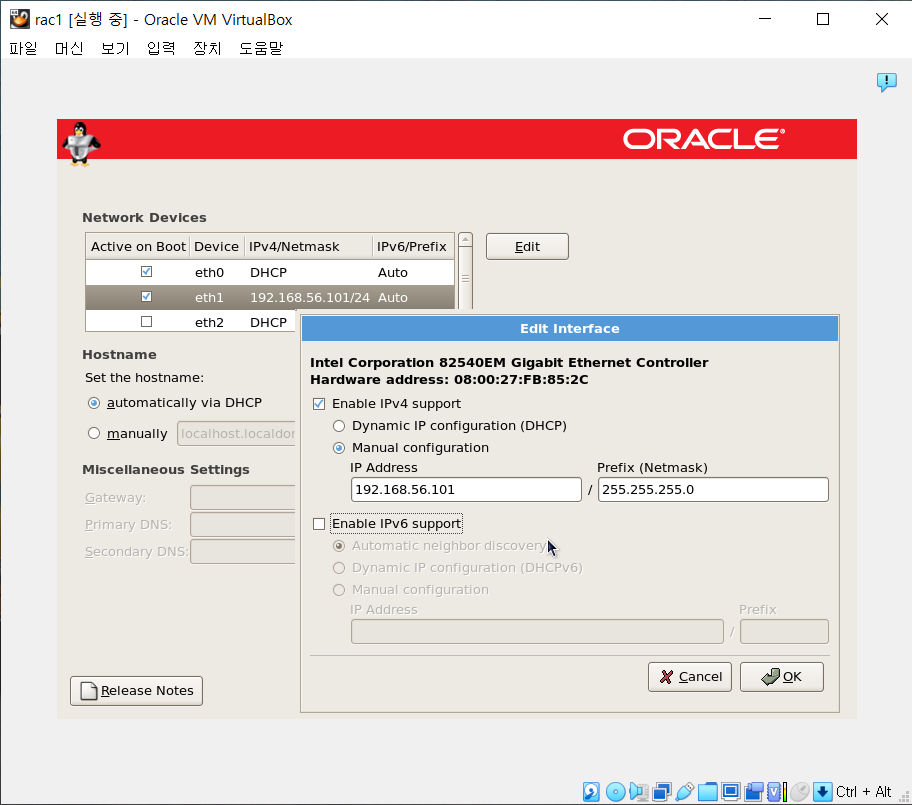Click the optical disc status icon
Screen dimensions: 912x805
tap(615, 792)
